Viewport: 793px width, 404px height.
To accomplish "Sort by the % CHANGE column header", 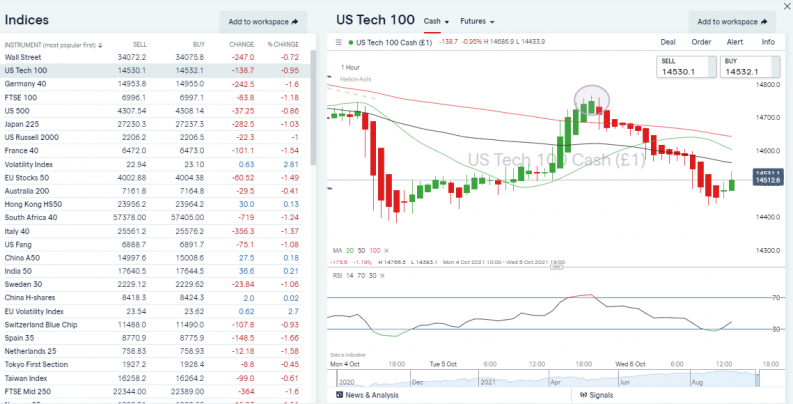I will click(283, 44).
